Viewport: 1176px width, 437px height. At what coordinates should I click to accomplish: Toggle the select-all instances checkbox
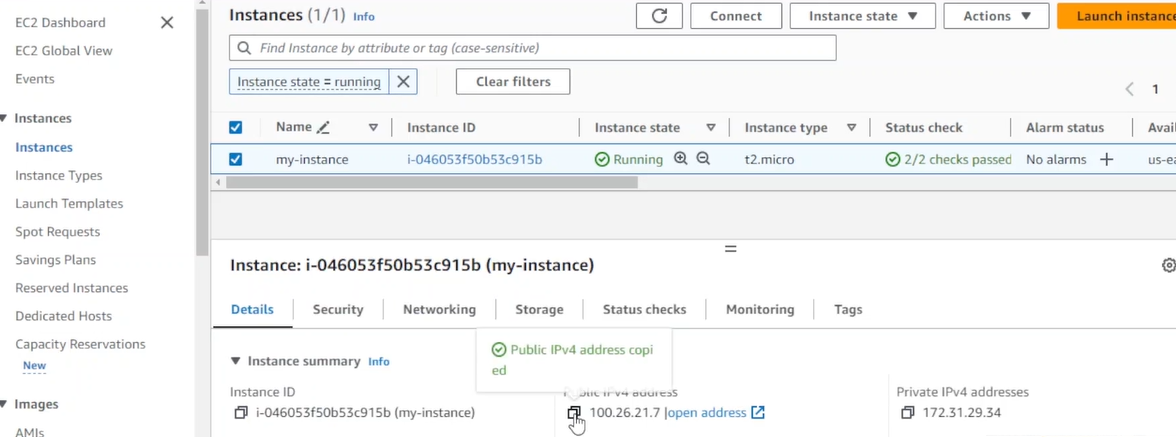coord(236,127)
